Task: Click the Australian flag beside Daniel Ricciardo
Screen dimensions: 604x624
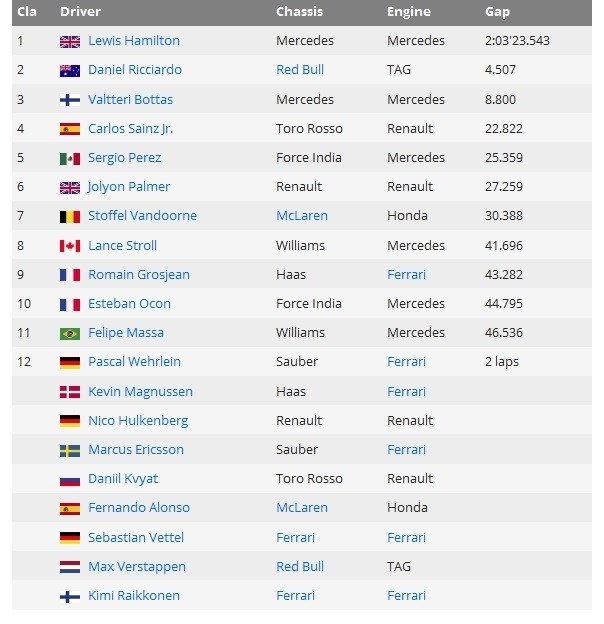Action: [70, 70]
